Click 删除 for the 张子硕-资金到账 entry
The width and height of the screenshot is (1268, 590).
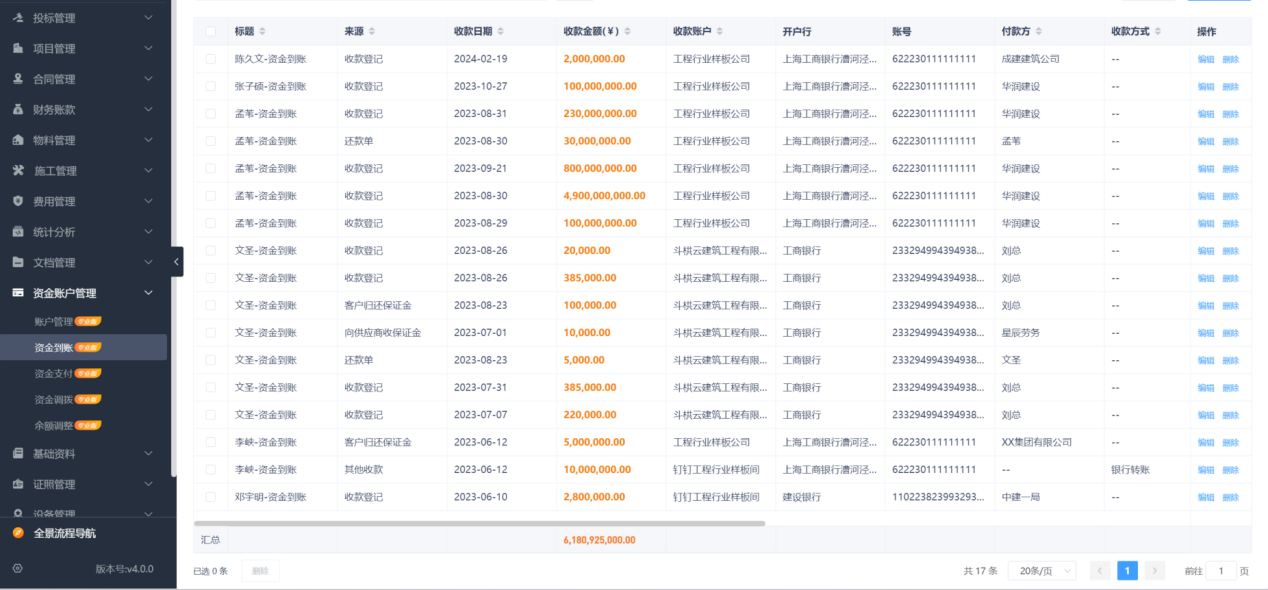[x=1231, y=86]
